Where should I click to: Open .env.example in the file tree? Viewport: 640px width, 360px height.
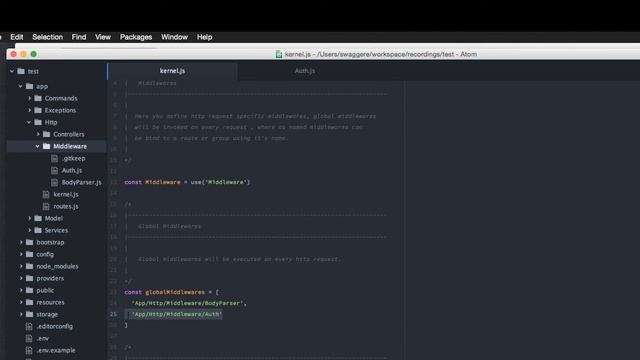pyautogui.click(x=56, y=350)
